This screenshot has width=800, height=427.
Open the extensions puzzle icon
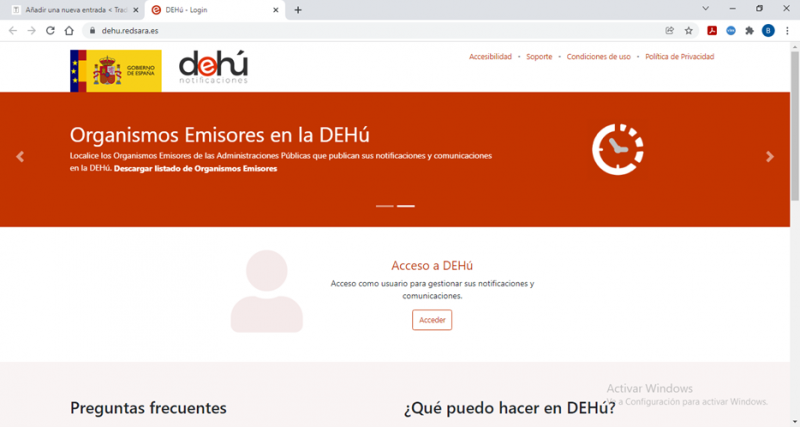[x=749, y=31]
